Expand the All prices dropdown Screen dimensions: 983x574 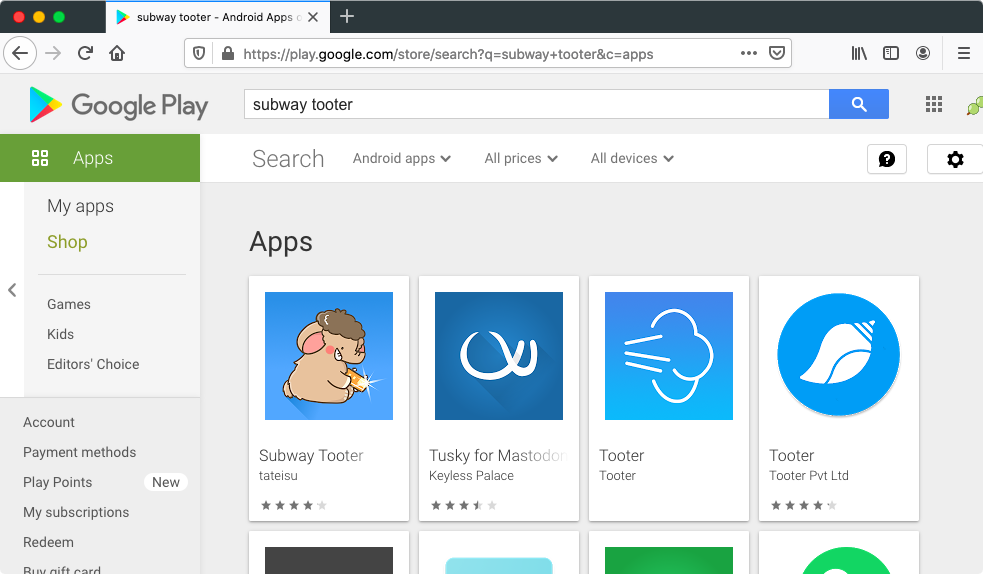coord(521,159)
